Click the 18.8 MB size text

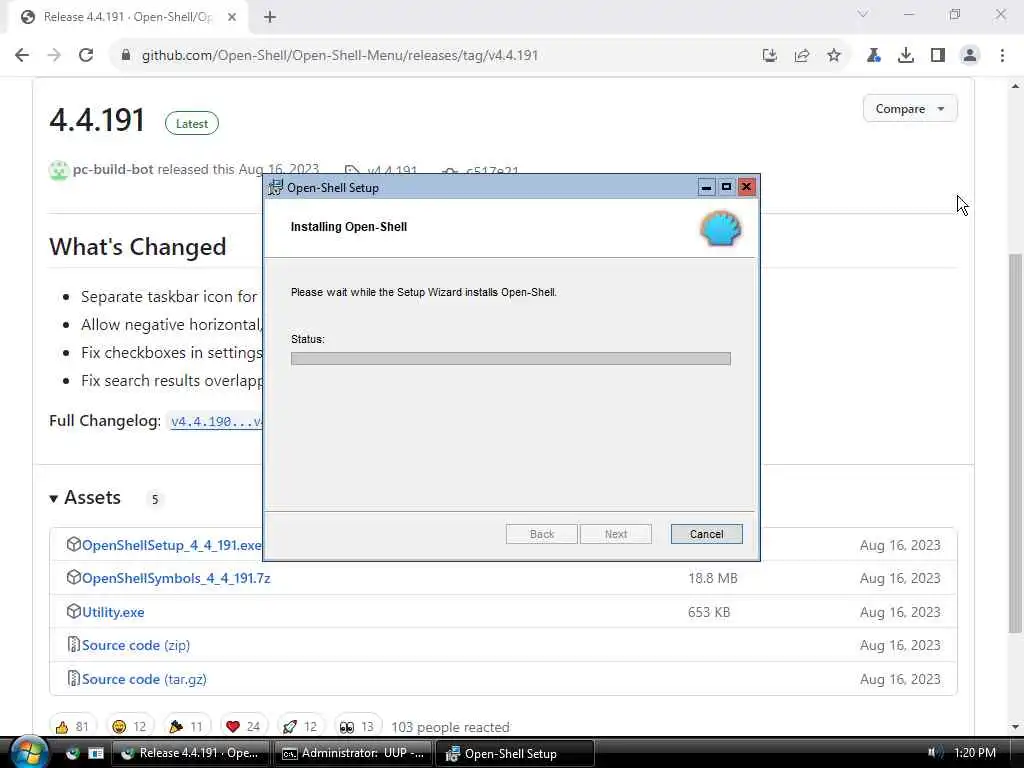coord(712,579)
